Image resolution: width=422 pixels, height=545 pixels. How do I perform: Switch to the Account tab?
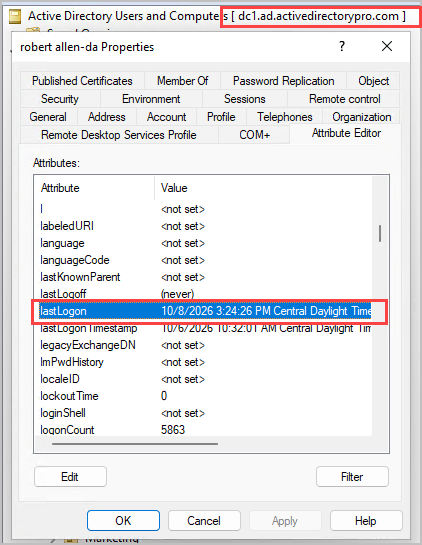167,117
